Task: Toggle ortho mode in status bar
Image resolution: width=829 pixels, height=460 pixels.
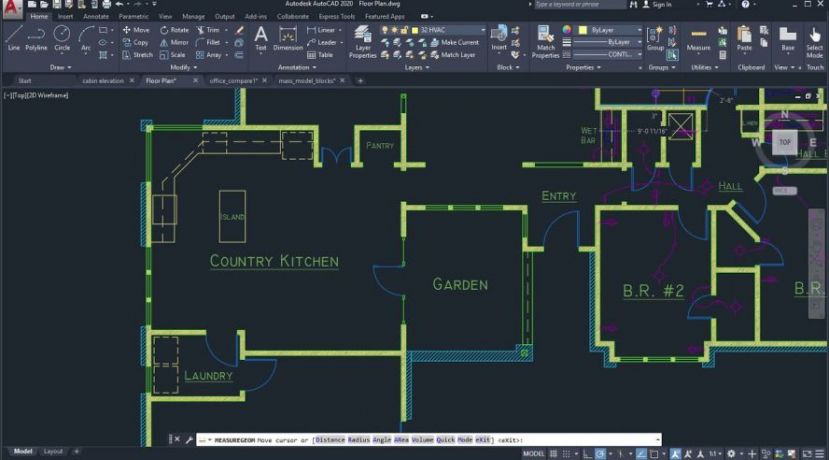Action: coord(587,454)
